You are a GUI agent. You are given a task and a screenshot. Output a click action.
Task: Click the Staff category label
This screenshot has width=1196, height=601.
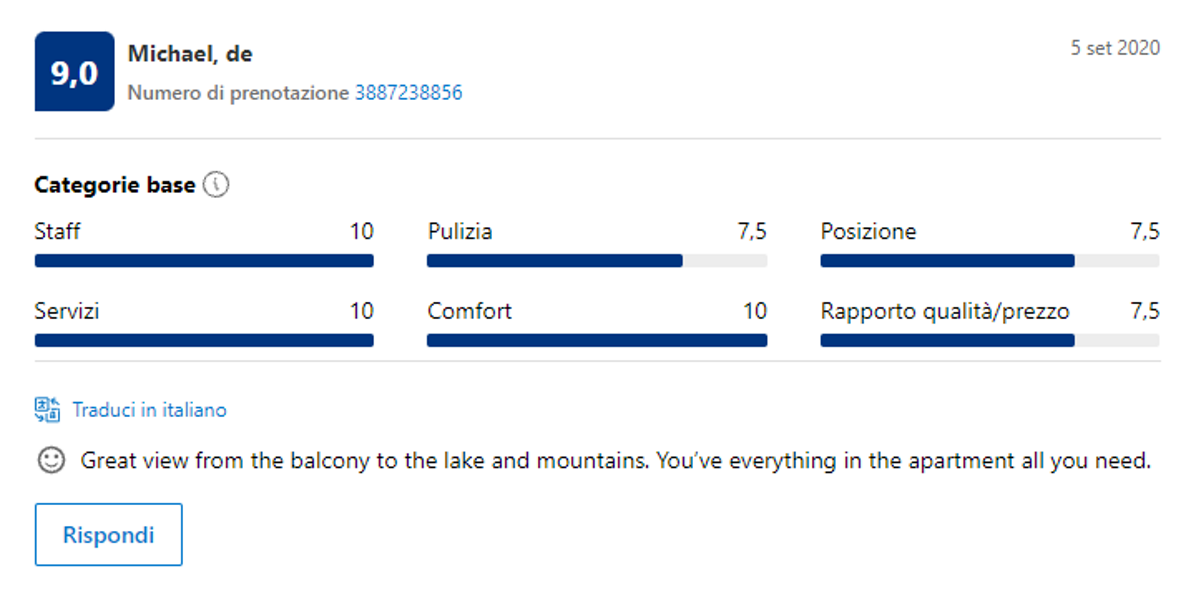tap(57, 232)
